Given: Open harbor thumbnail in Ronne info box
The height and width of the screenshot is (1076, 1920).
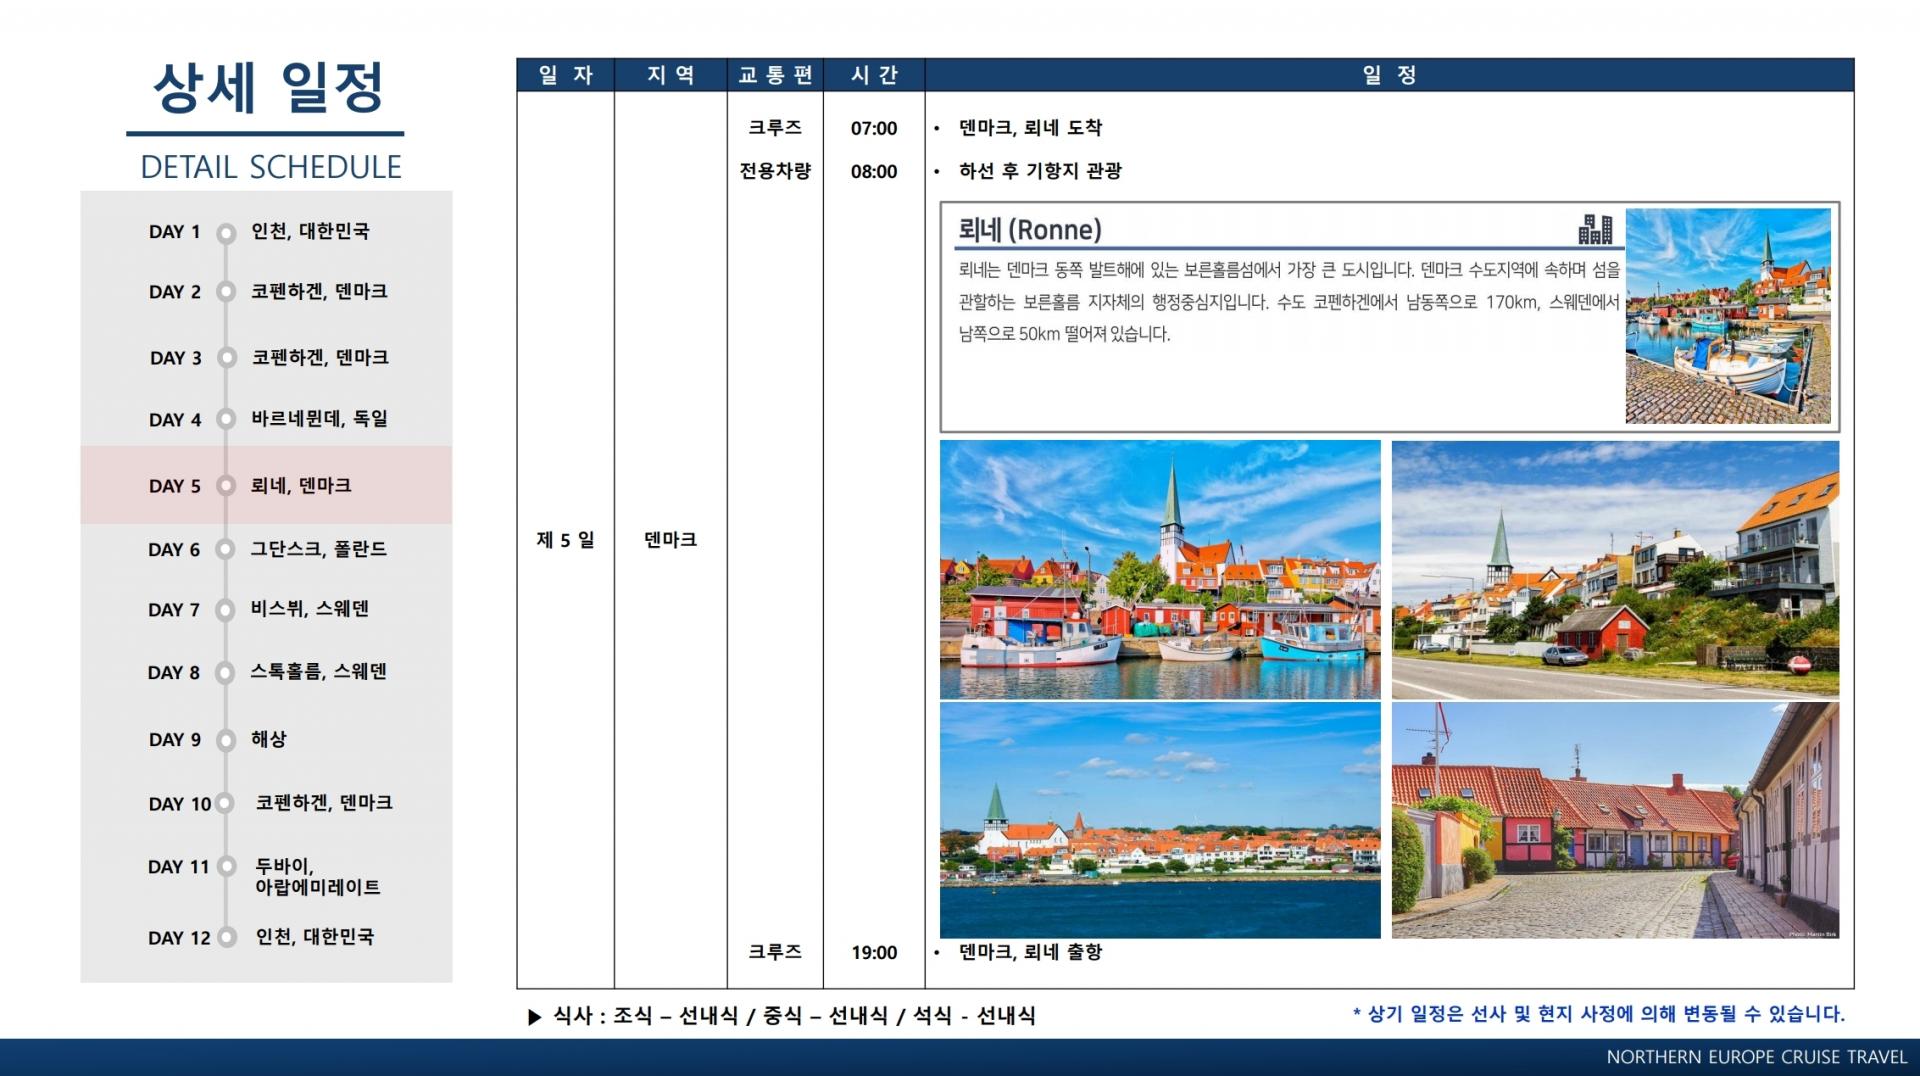Looking at the screenshot, I should pyautogui.click(x=1728, y=316).
